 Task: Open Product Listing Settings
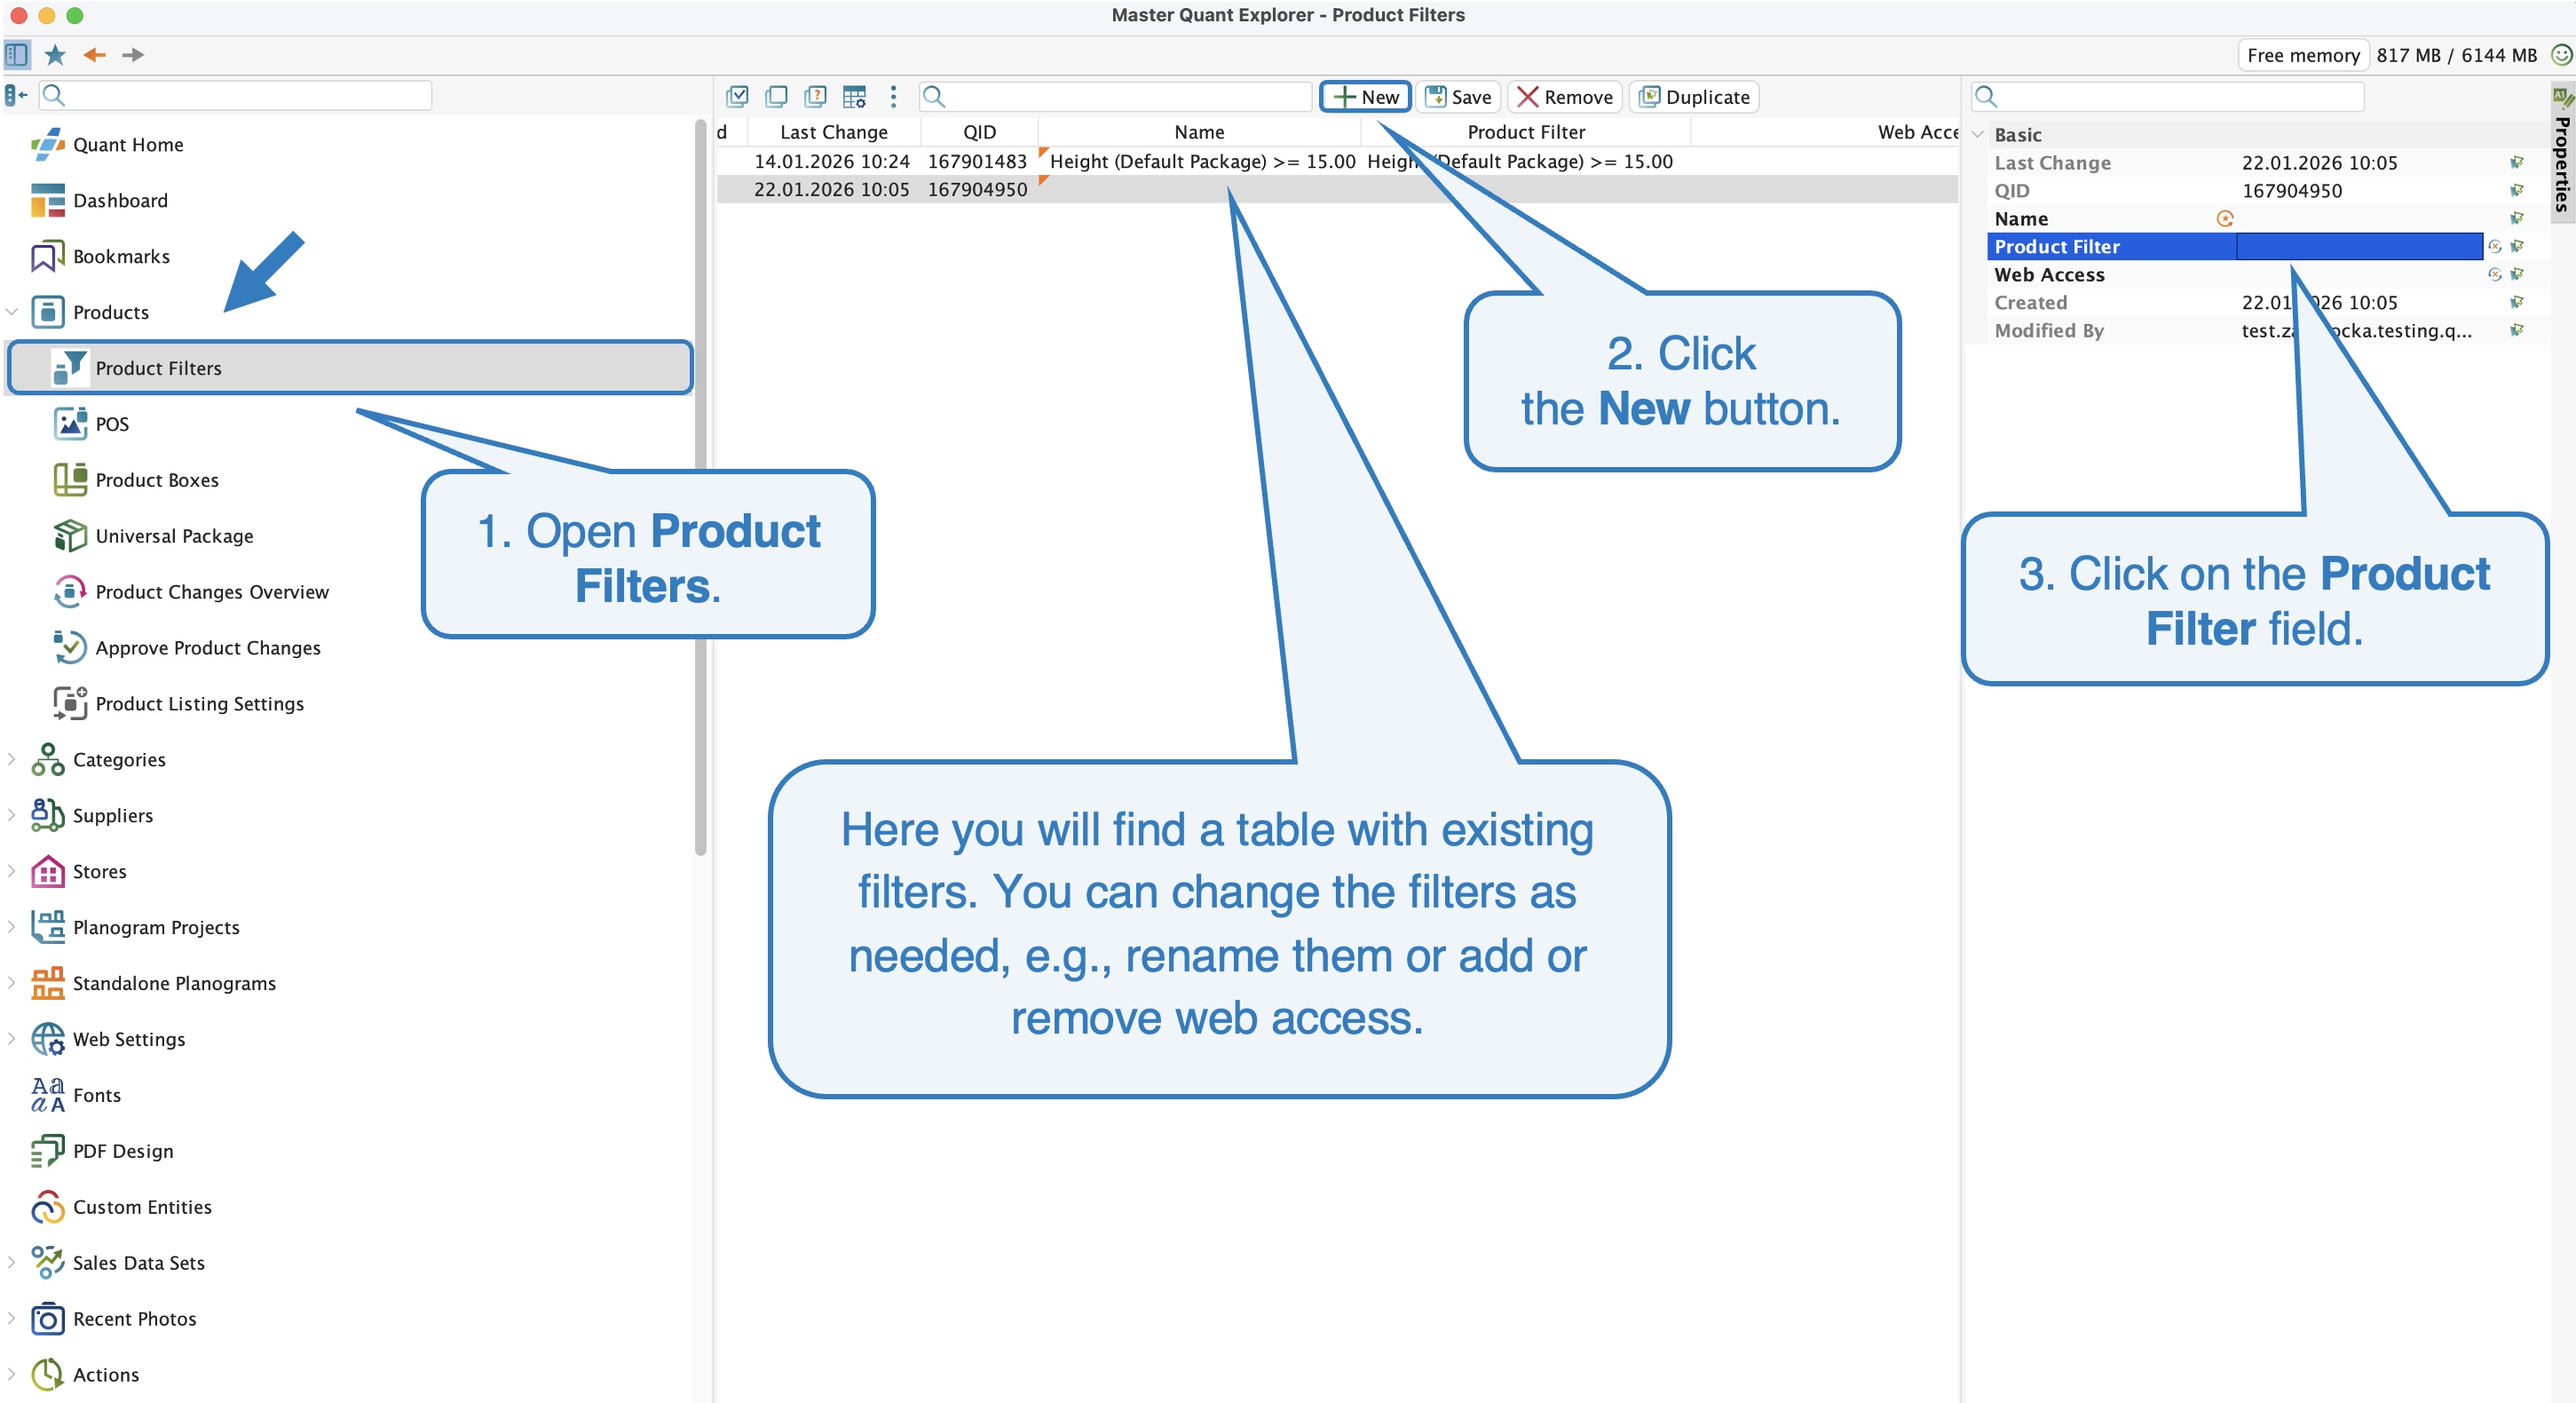pyautogui.click(x=199, y=704)
